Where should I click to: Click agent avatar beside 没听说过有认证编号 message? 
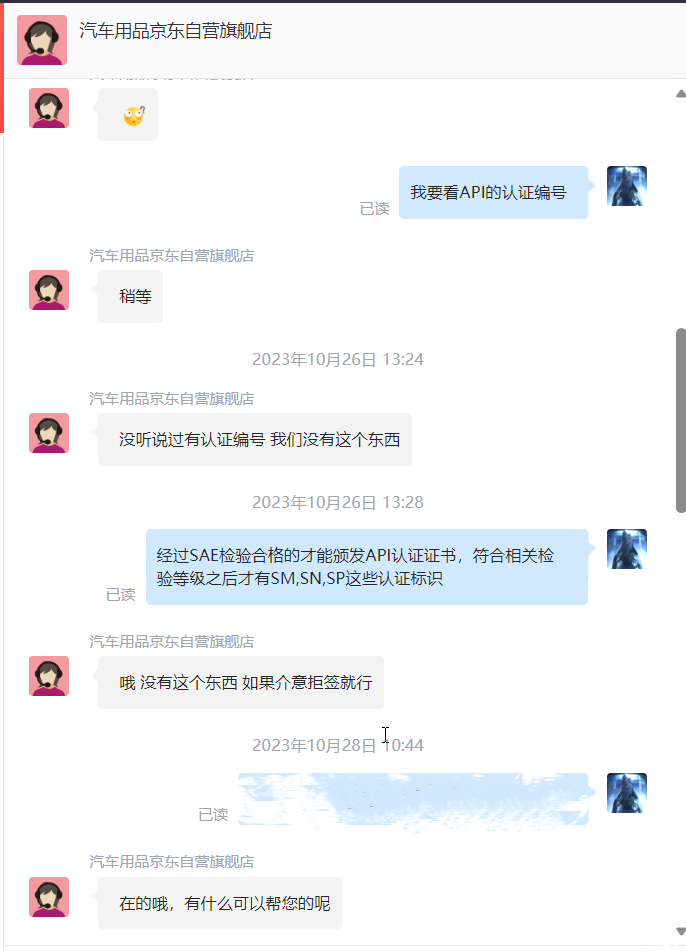pyautogui.click(x=49, y=433)
